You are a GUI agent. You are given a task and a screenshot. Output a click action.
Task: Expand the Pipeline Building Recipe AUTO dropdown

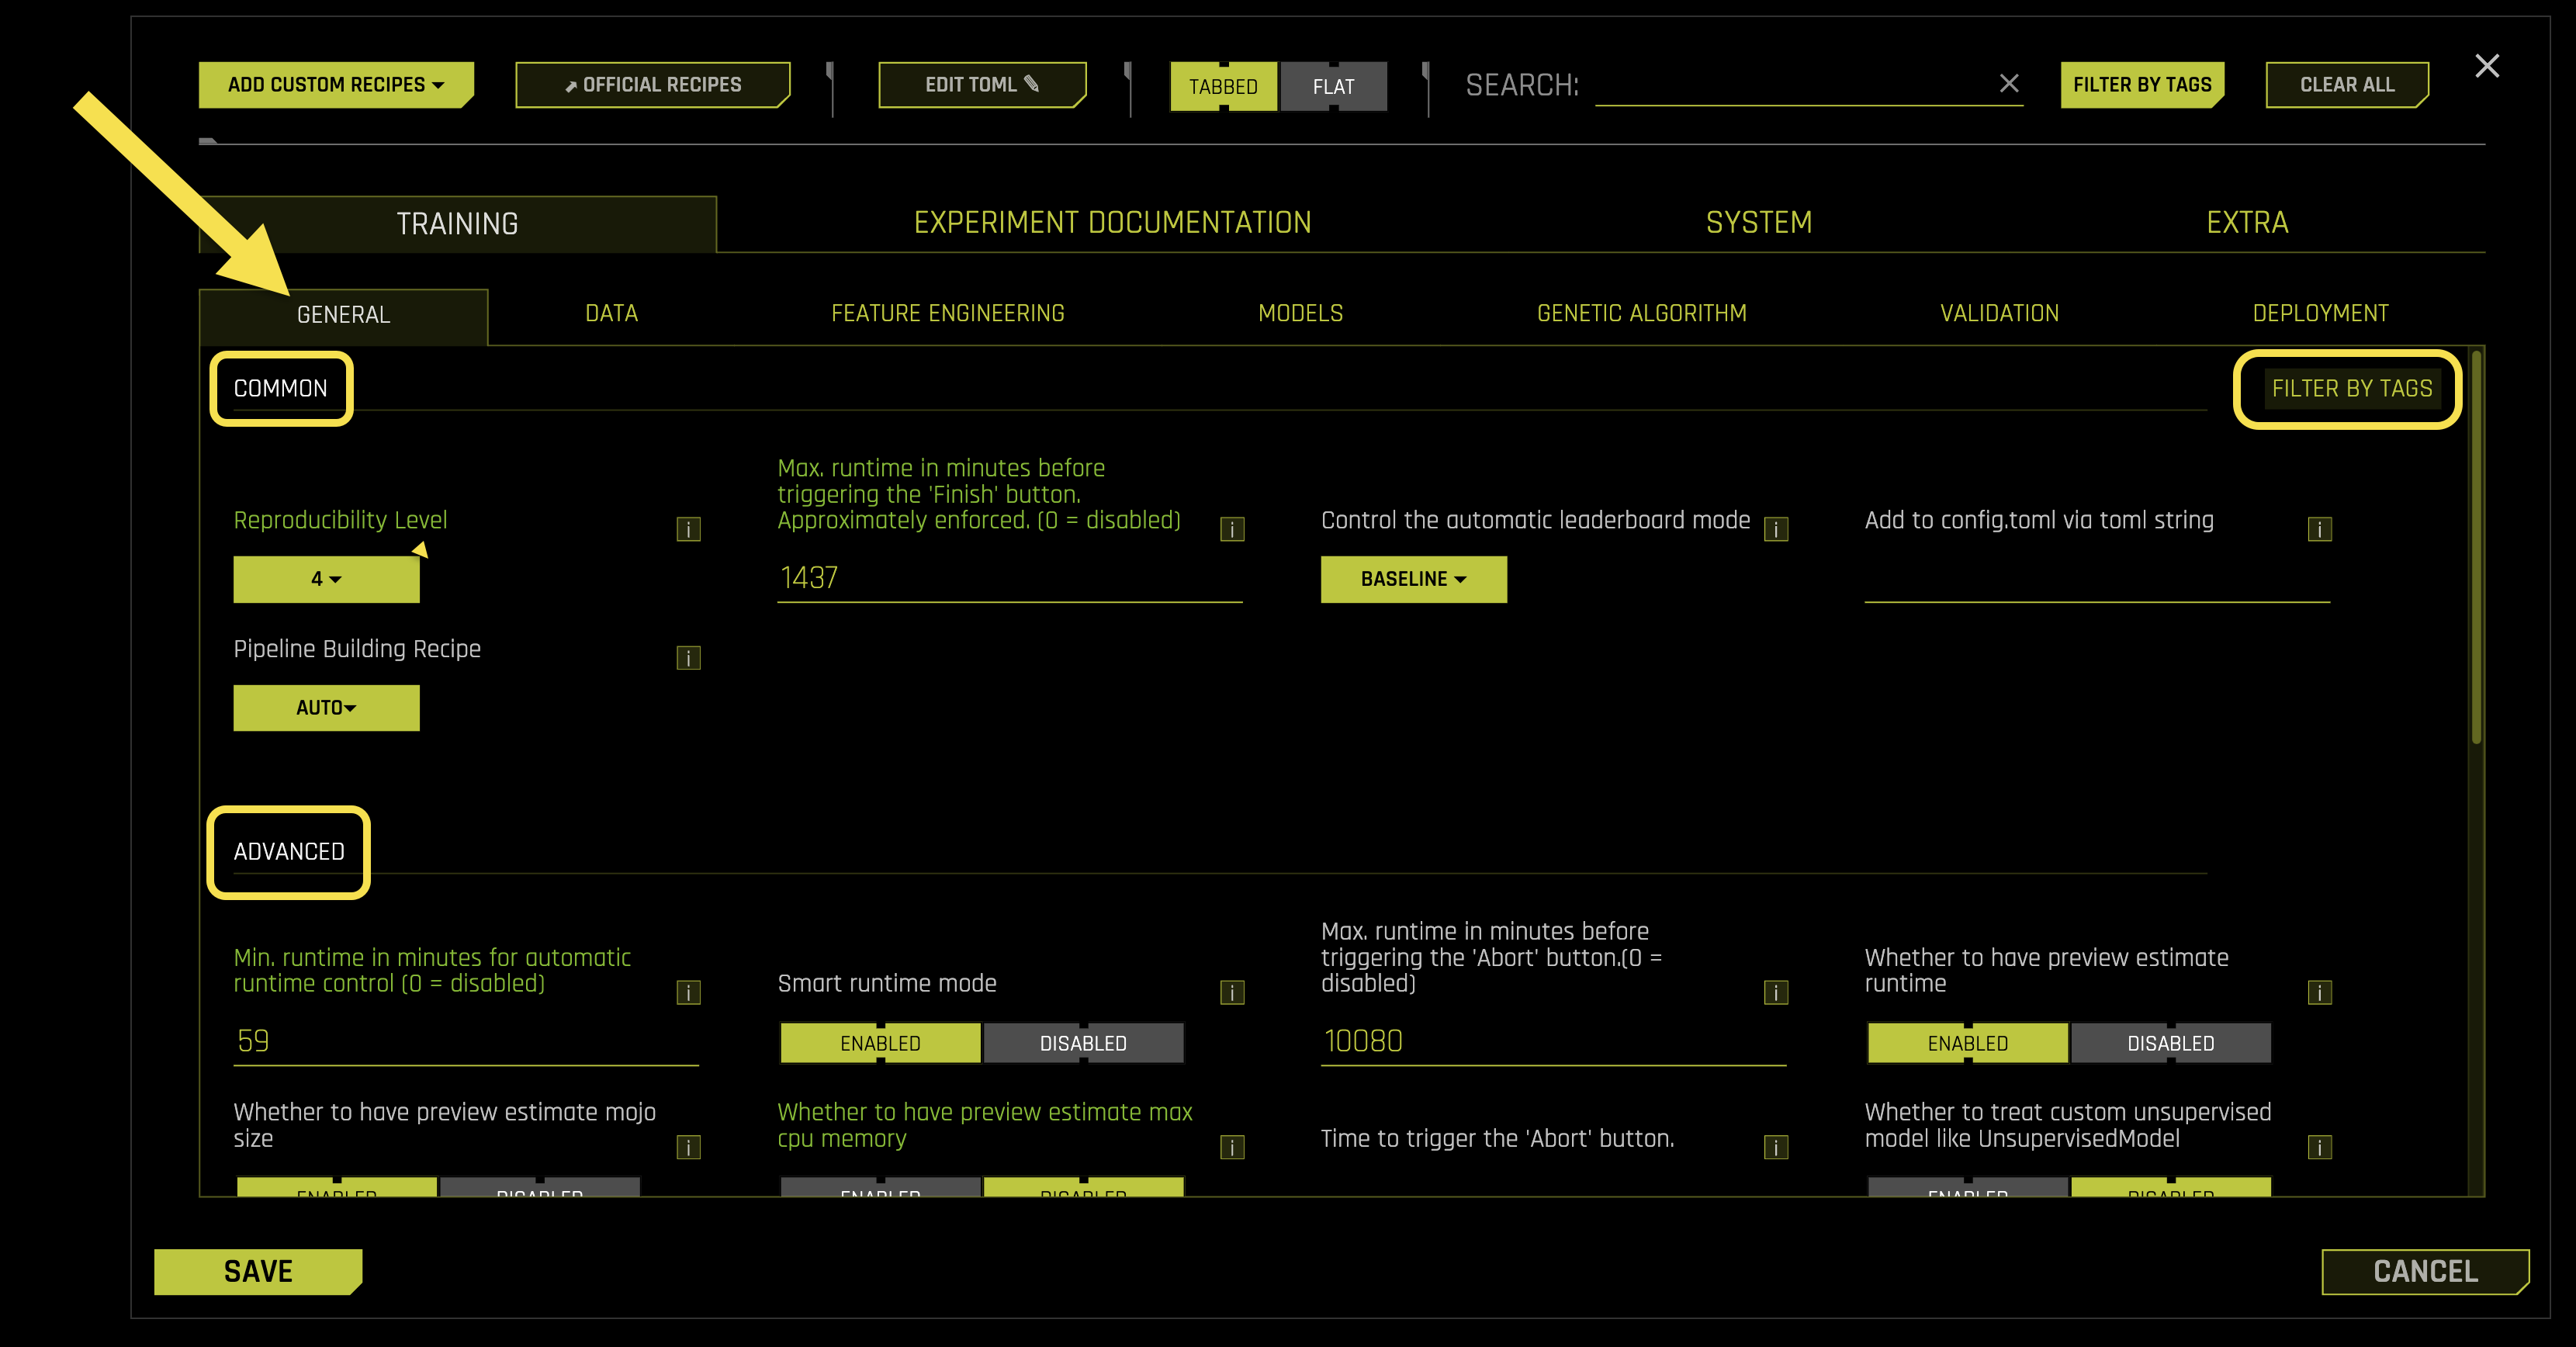pos(326,707)
